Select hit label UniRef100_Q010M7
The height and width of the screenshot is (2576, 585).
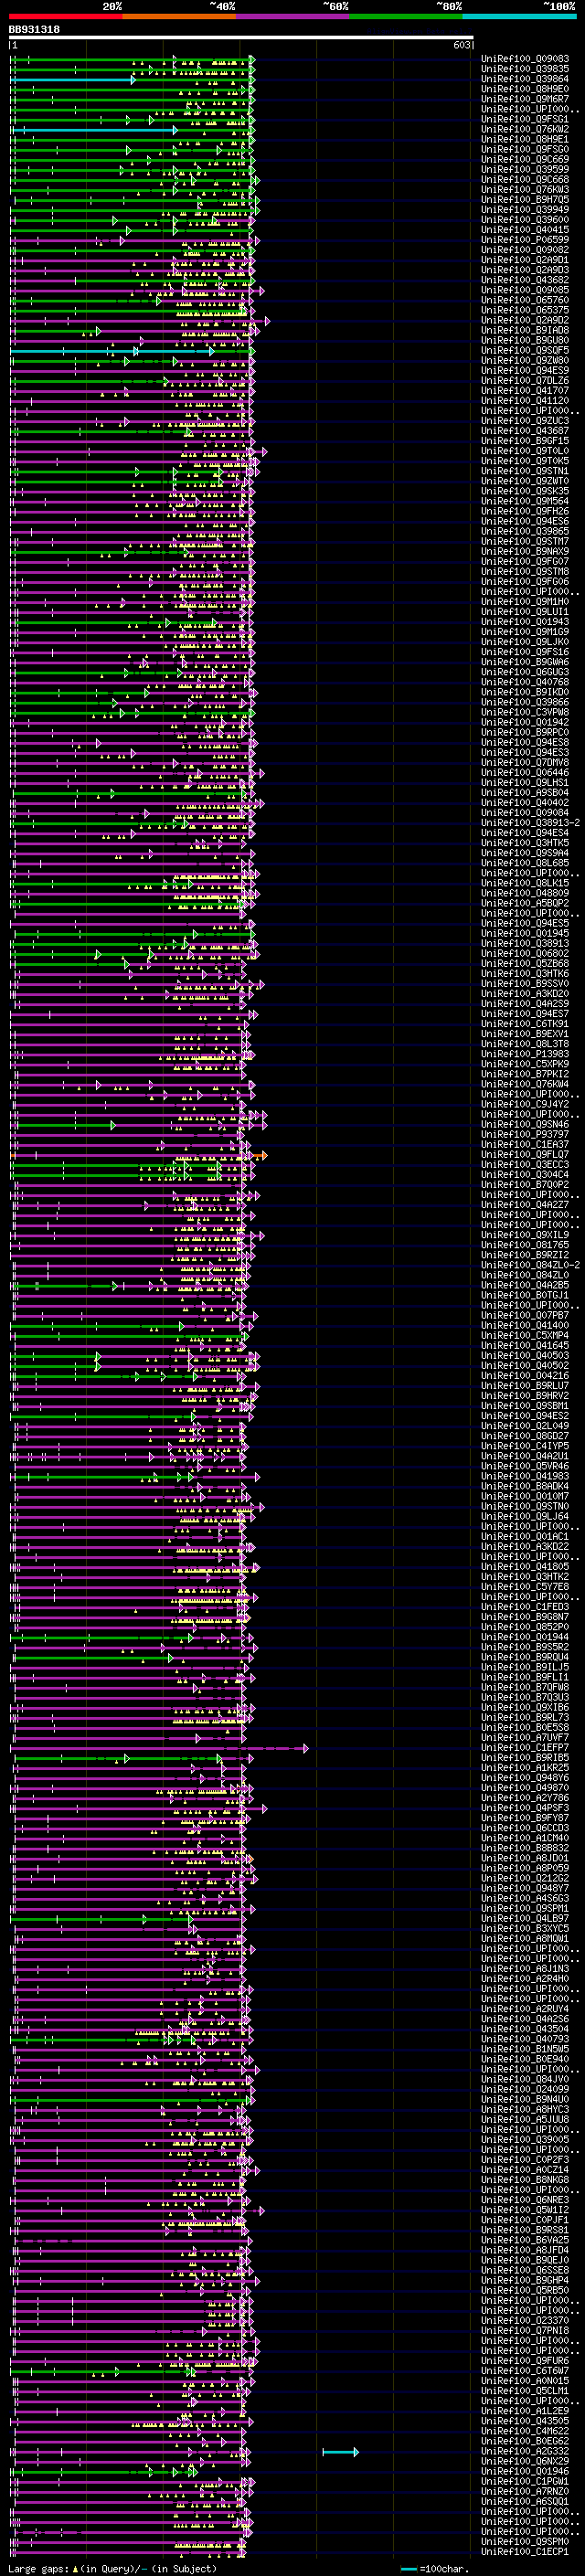[x=525, y=1496]
